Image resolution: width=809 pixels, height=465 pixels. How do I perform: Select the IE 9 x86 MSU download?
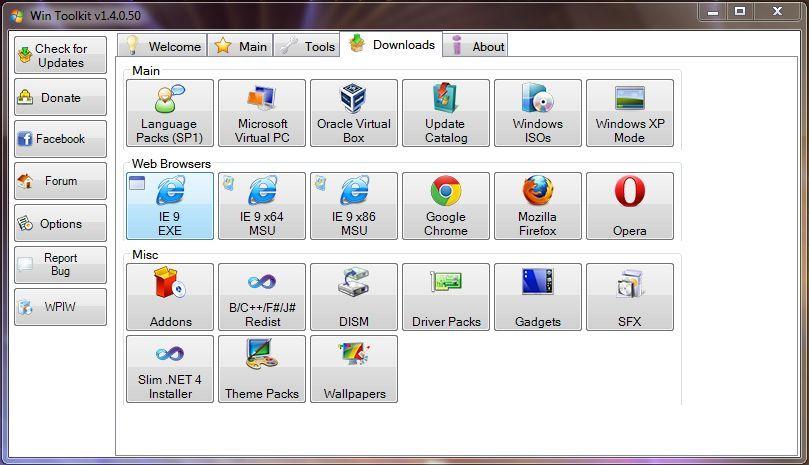coord(354,206)
